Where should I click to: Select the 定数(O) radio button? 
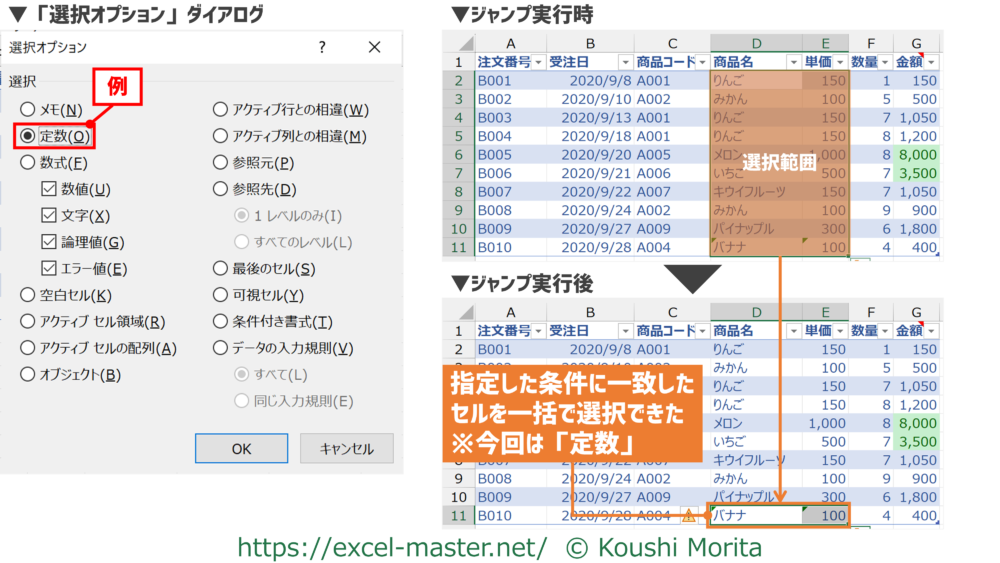(x=28, y=136)
